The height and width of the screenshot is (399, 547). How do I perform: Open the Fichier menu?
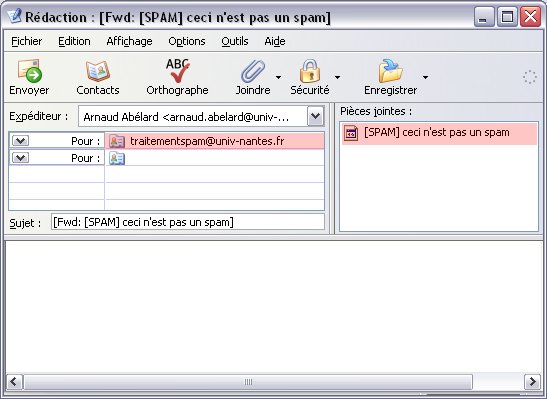coord(27,41)
